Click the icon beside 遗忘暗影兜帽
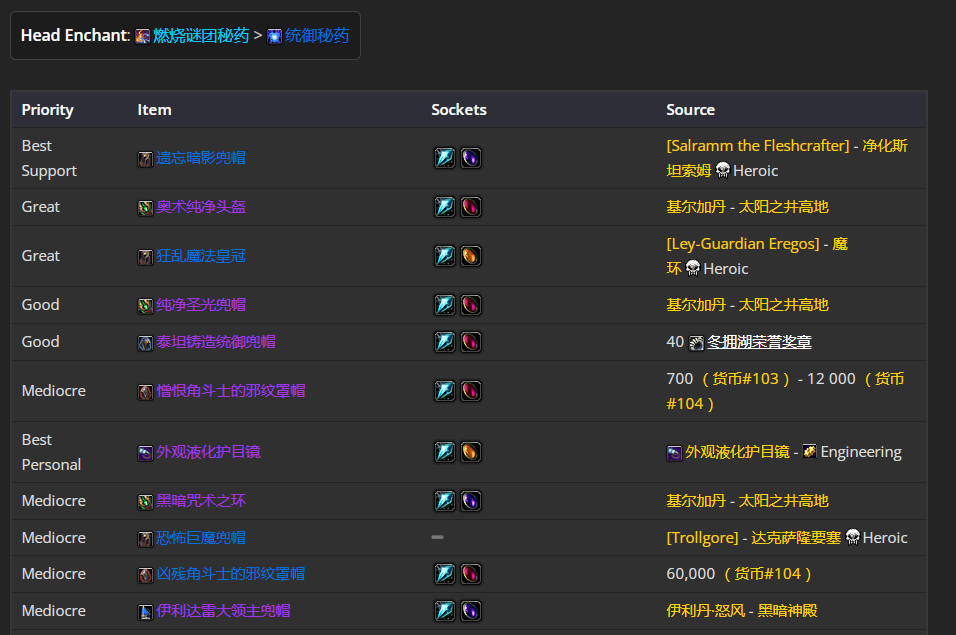The height and width of the screenshot is (635, 956). point(145,160)
